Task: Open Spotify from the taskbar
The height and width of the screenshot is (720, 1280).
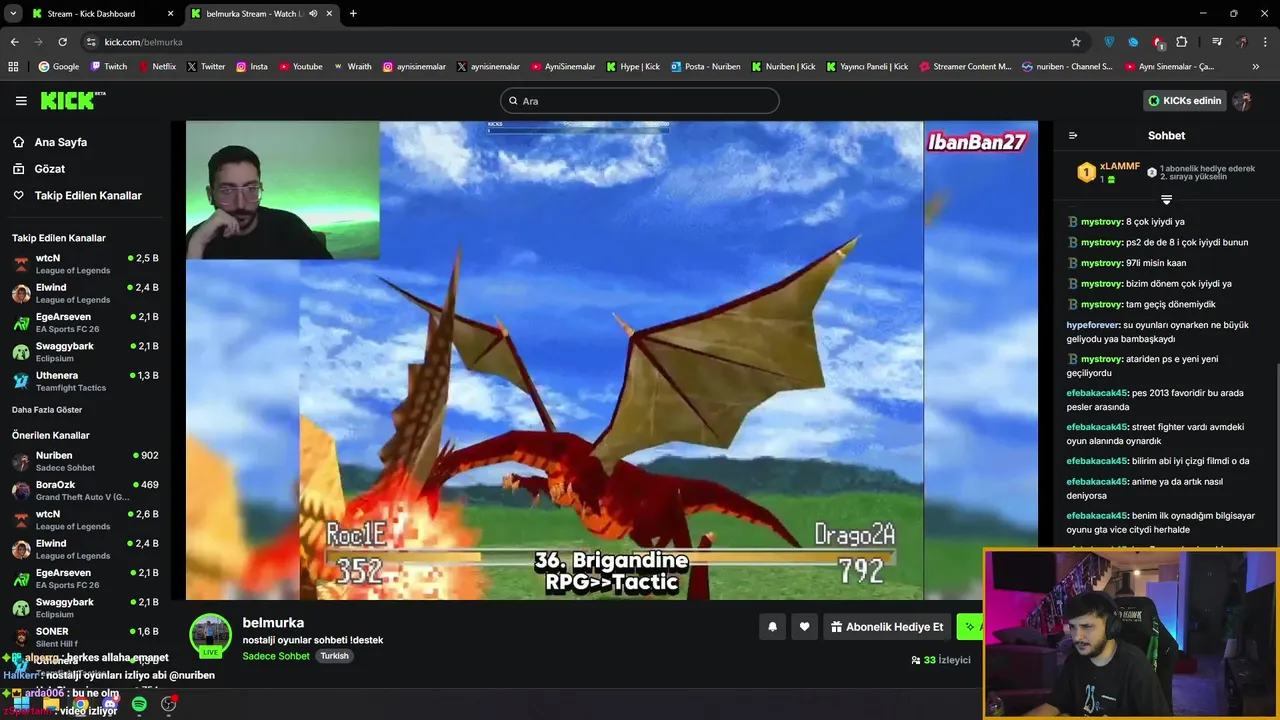Action: click(139, 704)
